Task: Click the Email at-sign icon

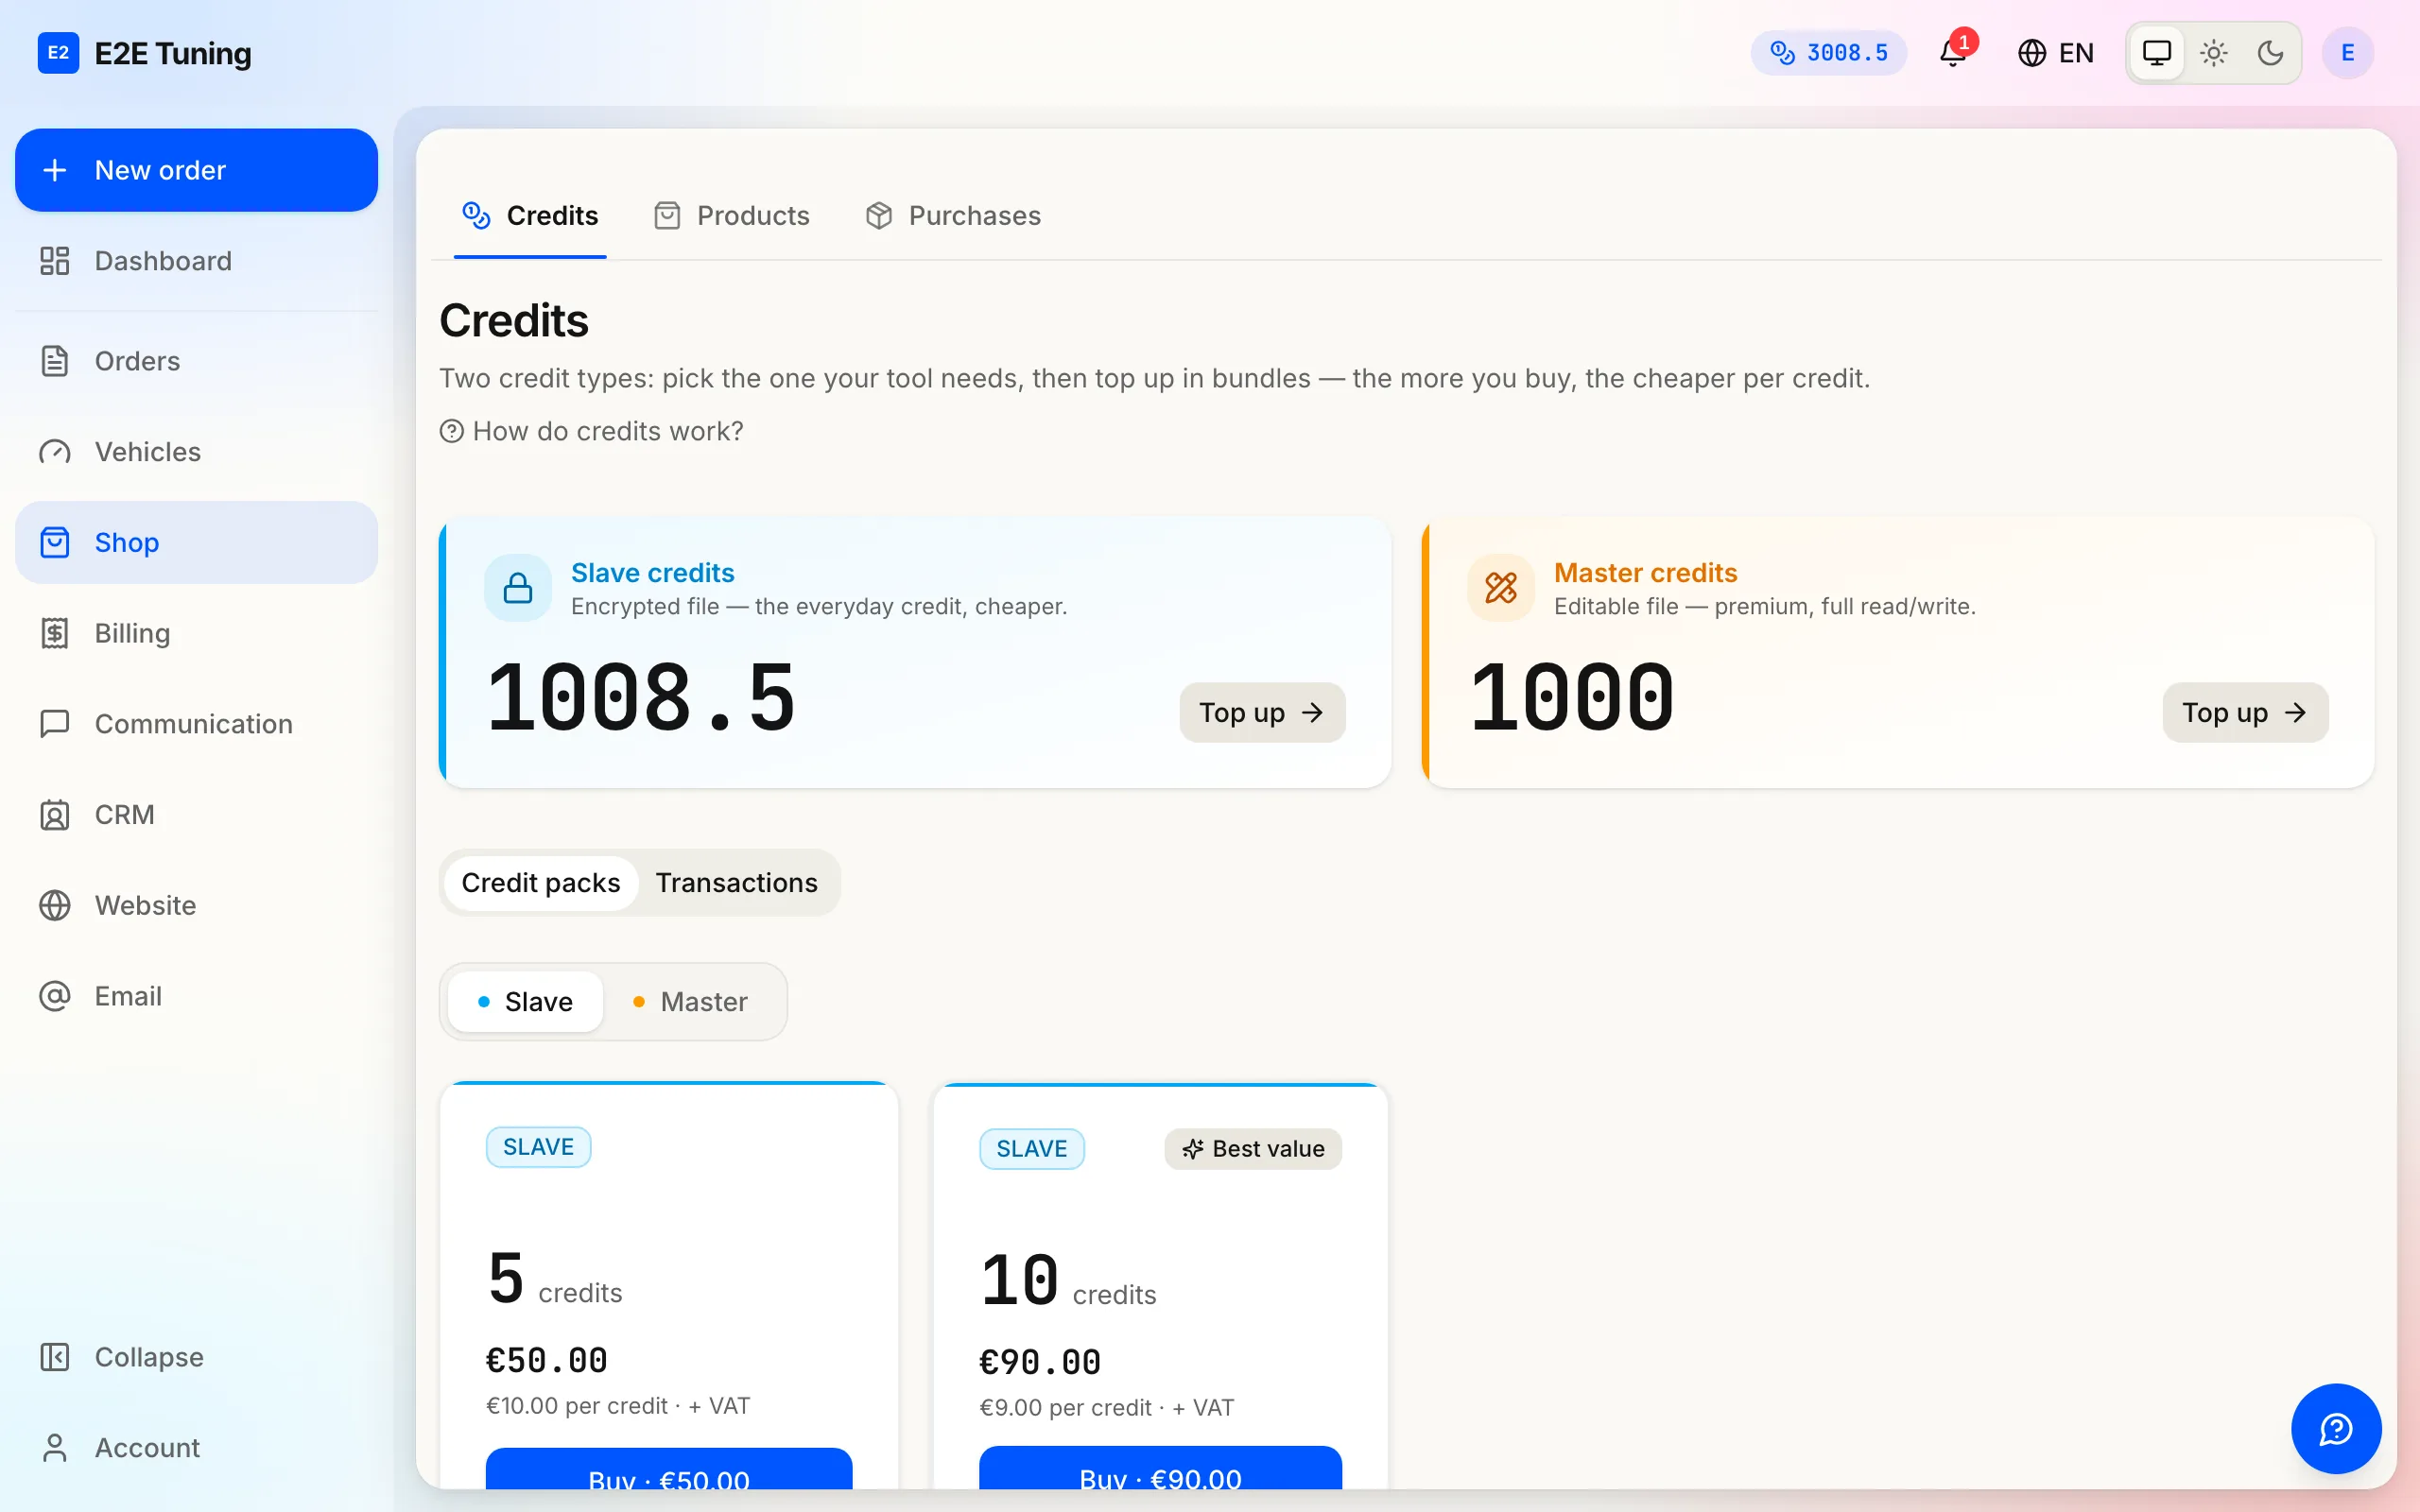Action: (55, 996)
